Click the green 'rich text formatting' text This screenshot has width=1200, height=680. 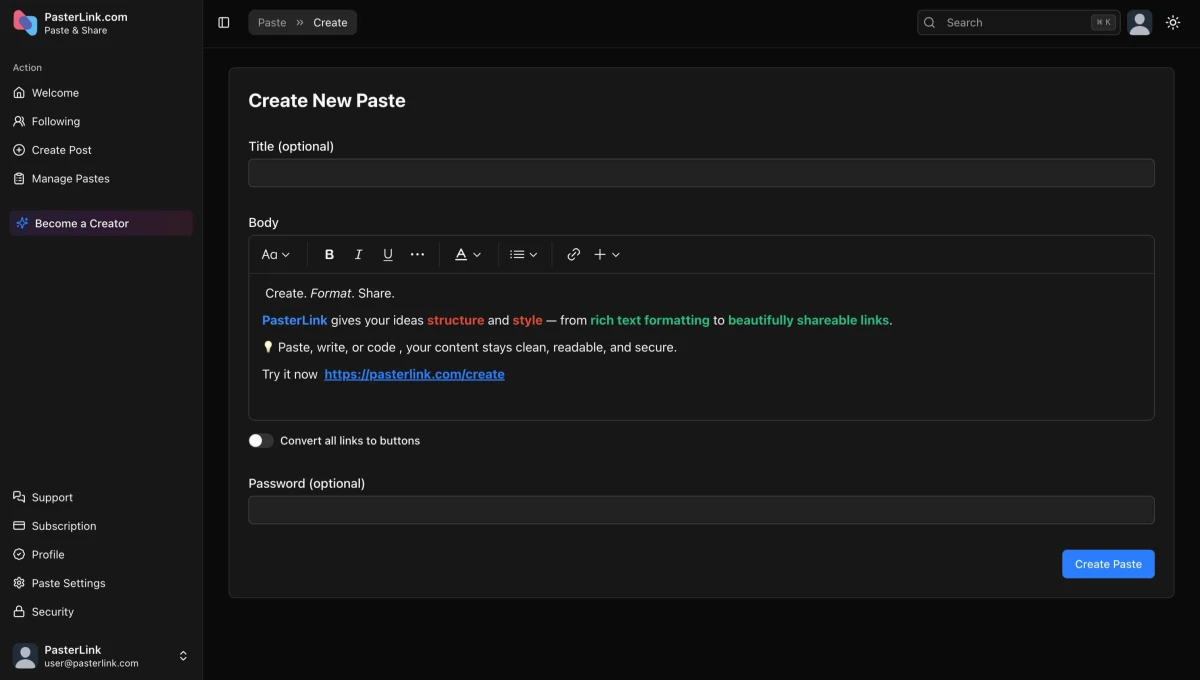click(650, 320)
